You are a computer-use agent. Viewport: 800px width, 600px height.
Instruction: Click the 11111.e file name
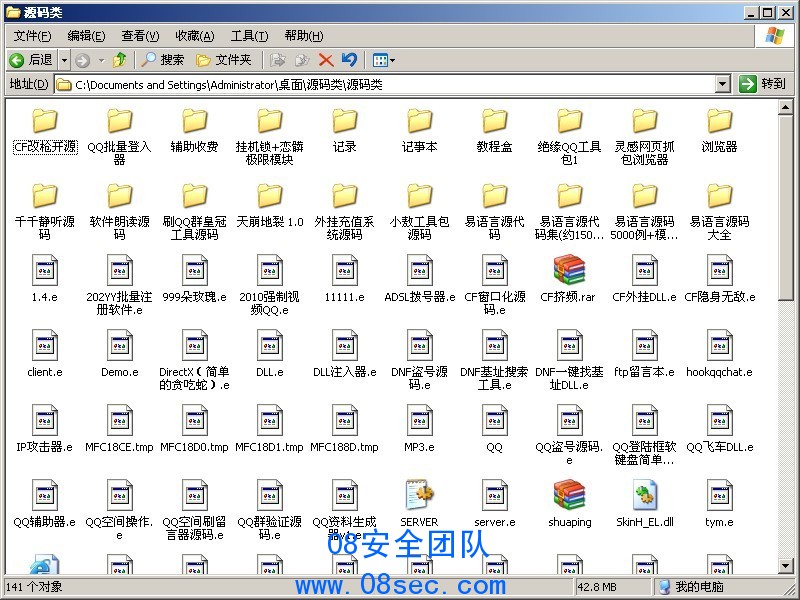(x=344, y=297)
